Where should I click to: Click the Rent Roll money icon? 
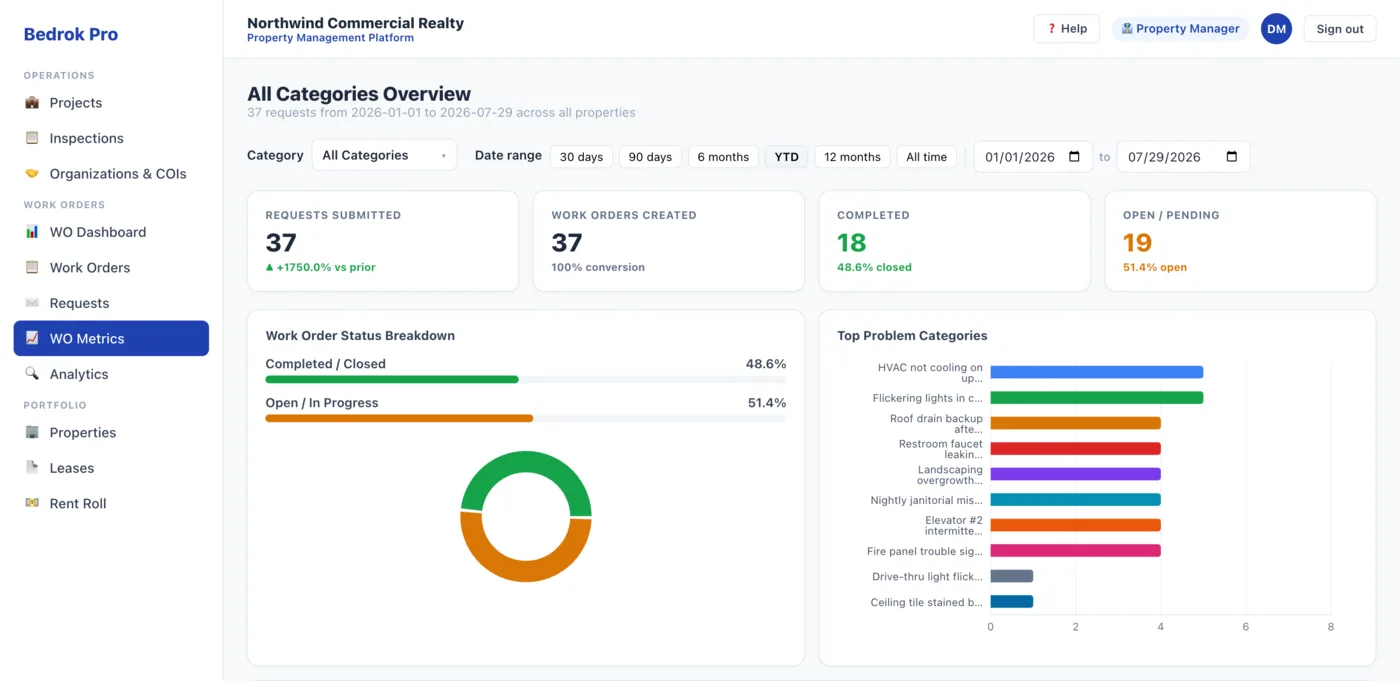(x=32, y=504)
